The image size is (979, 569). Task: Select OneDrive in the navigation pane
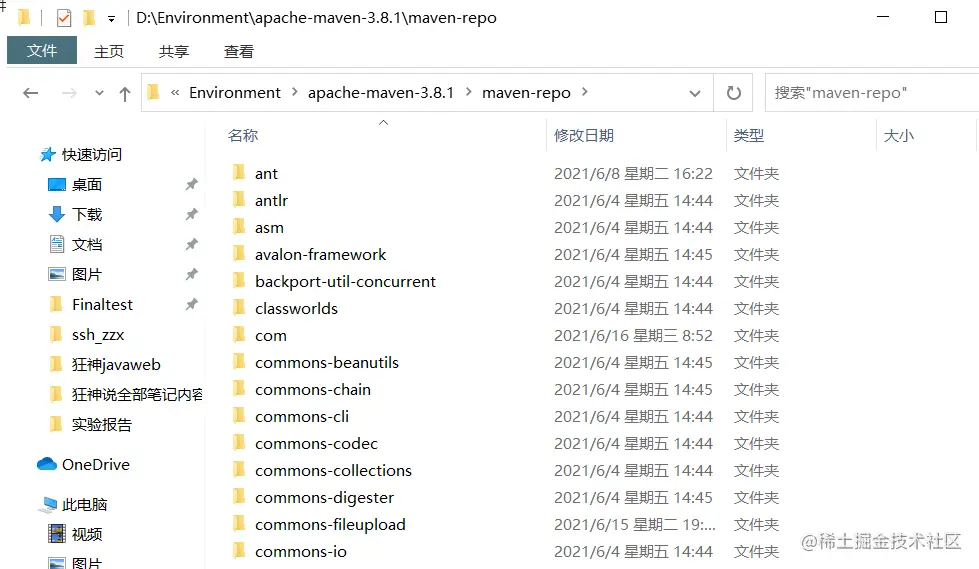(96, 464)
